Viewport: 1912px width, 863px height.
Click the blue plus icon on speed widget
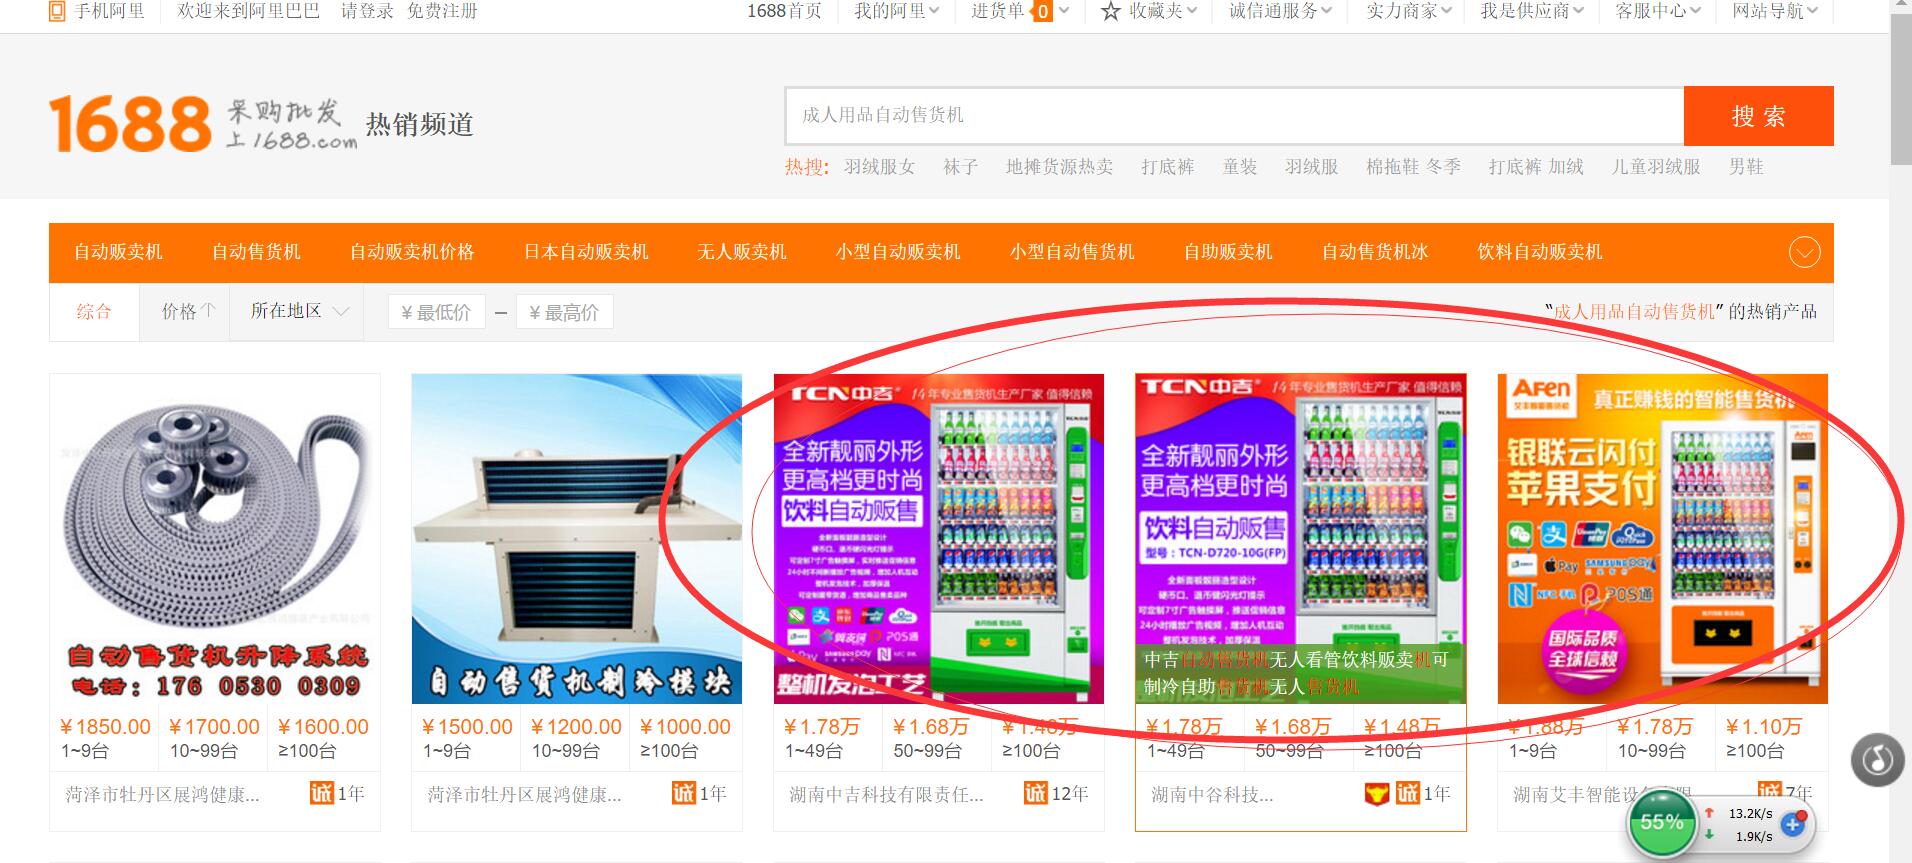1794,824
